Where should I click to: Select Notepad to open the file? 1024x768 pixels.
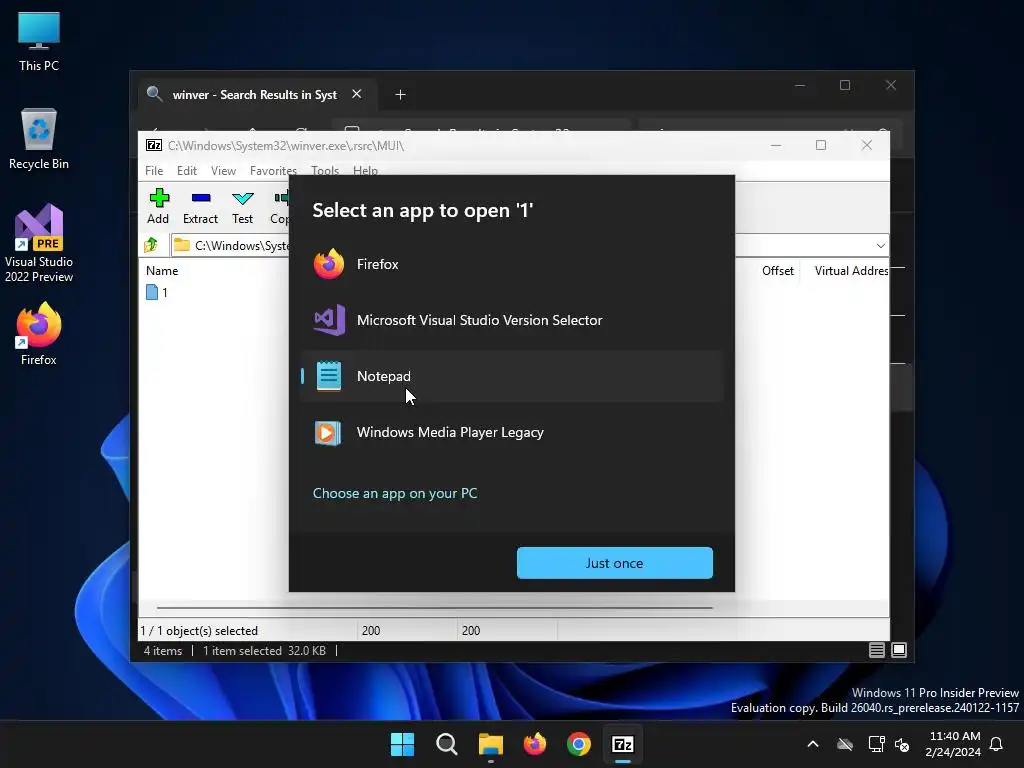tap(512, 376)
